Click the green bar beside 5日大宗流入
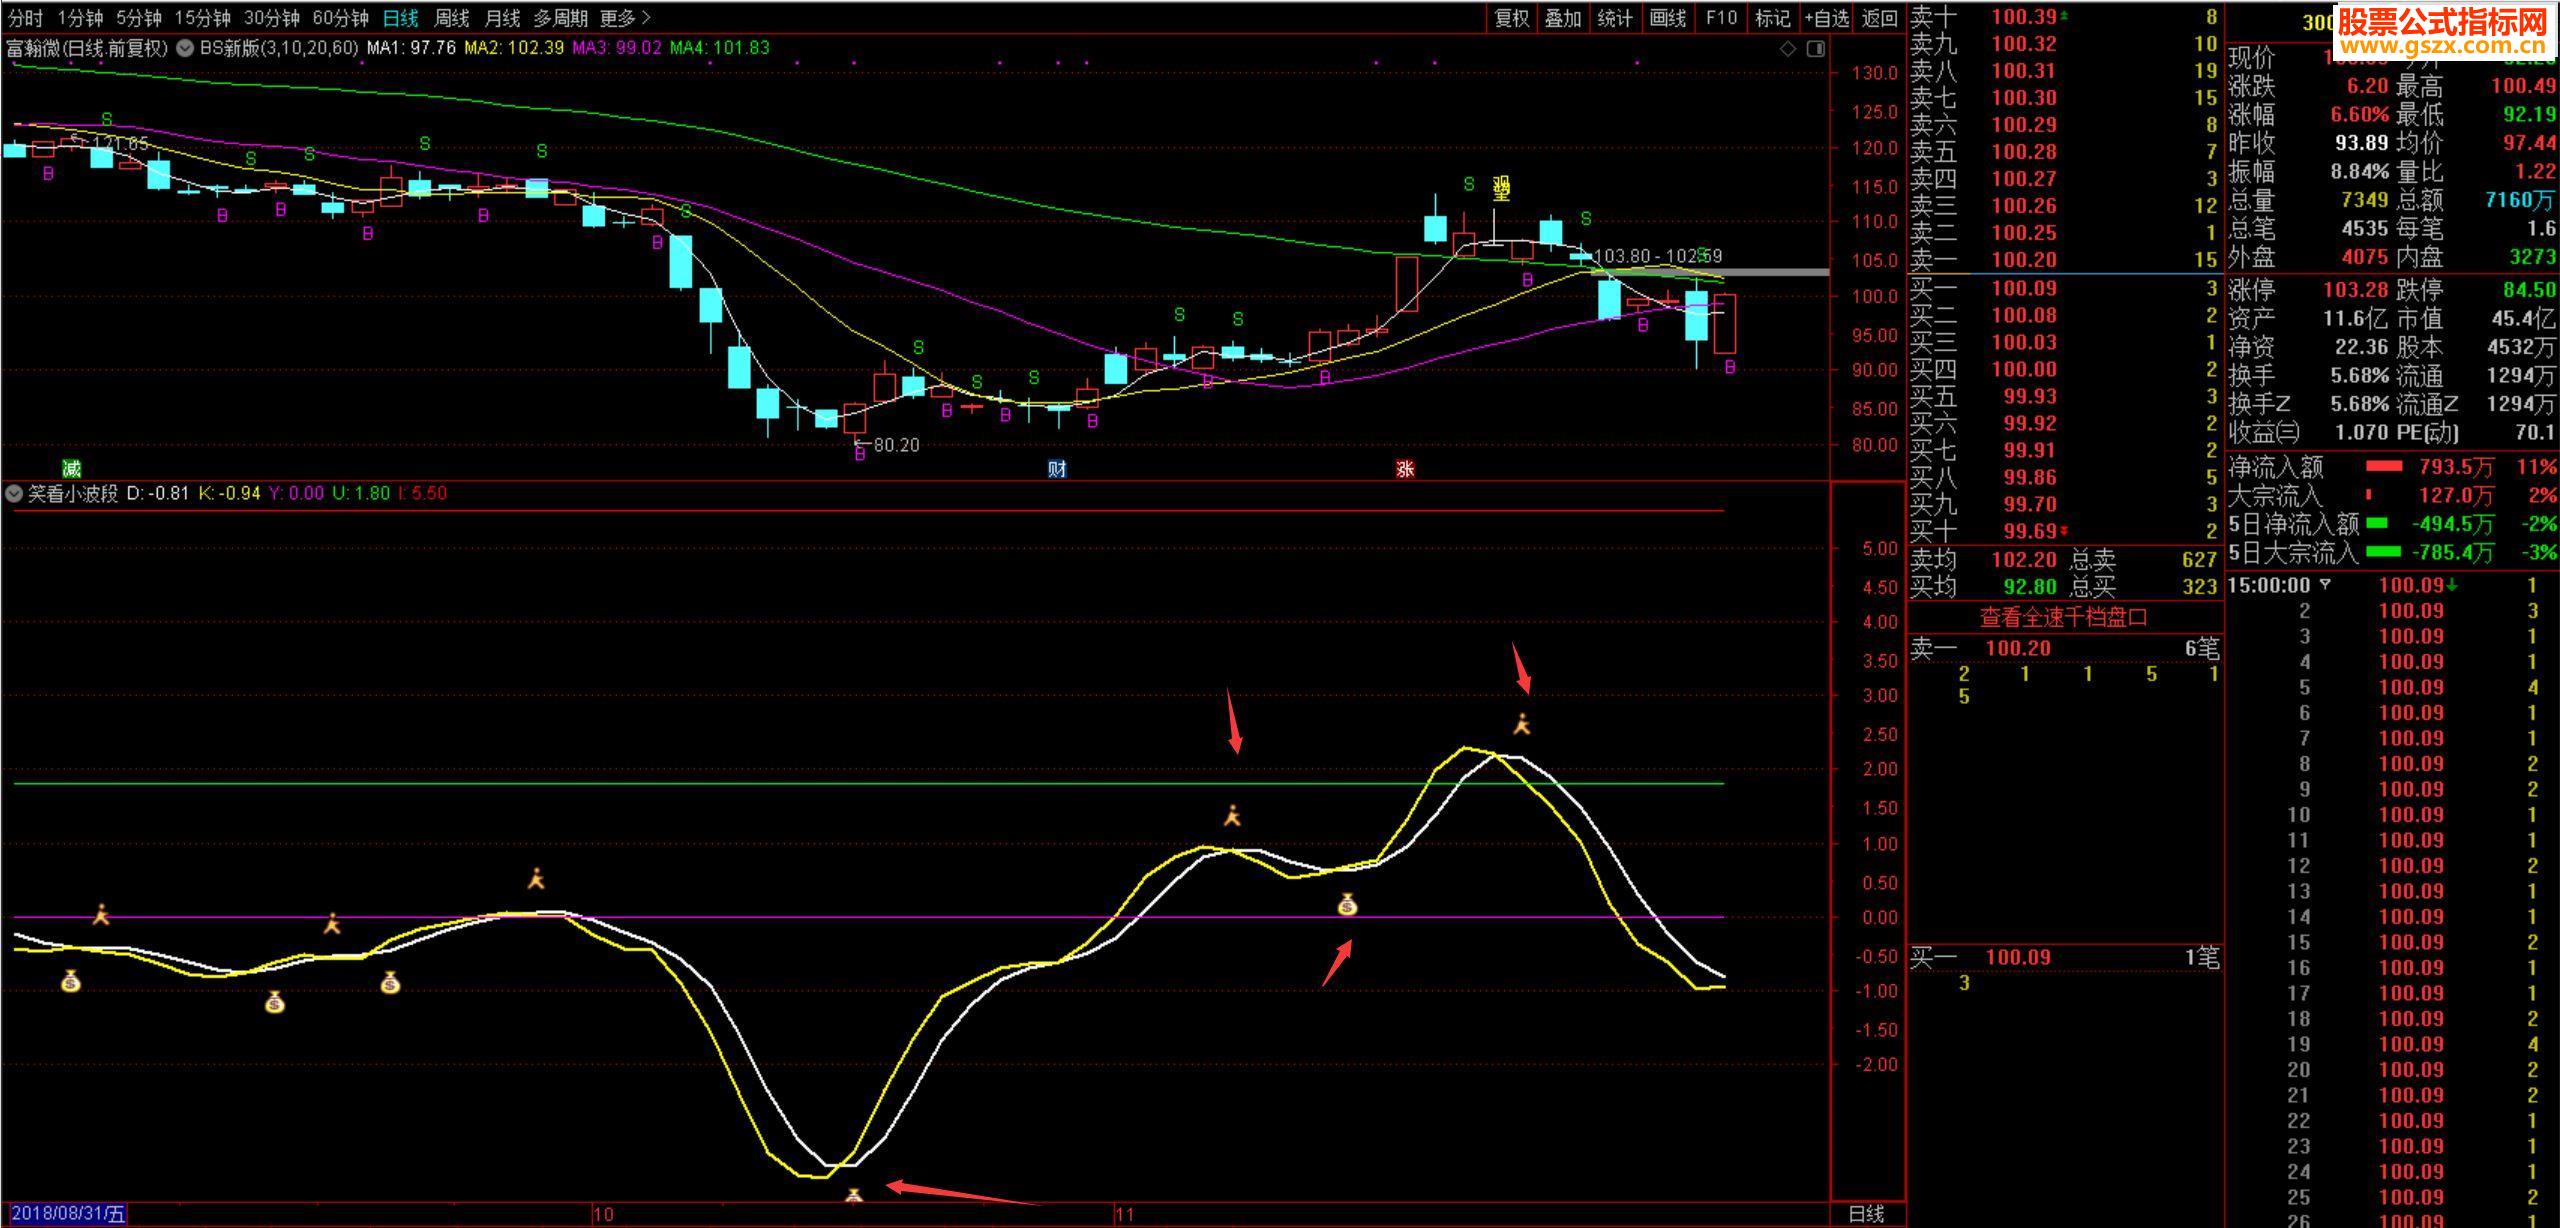This screenshot has width=2560, height=1228. click(x=2384, y=552)
